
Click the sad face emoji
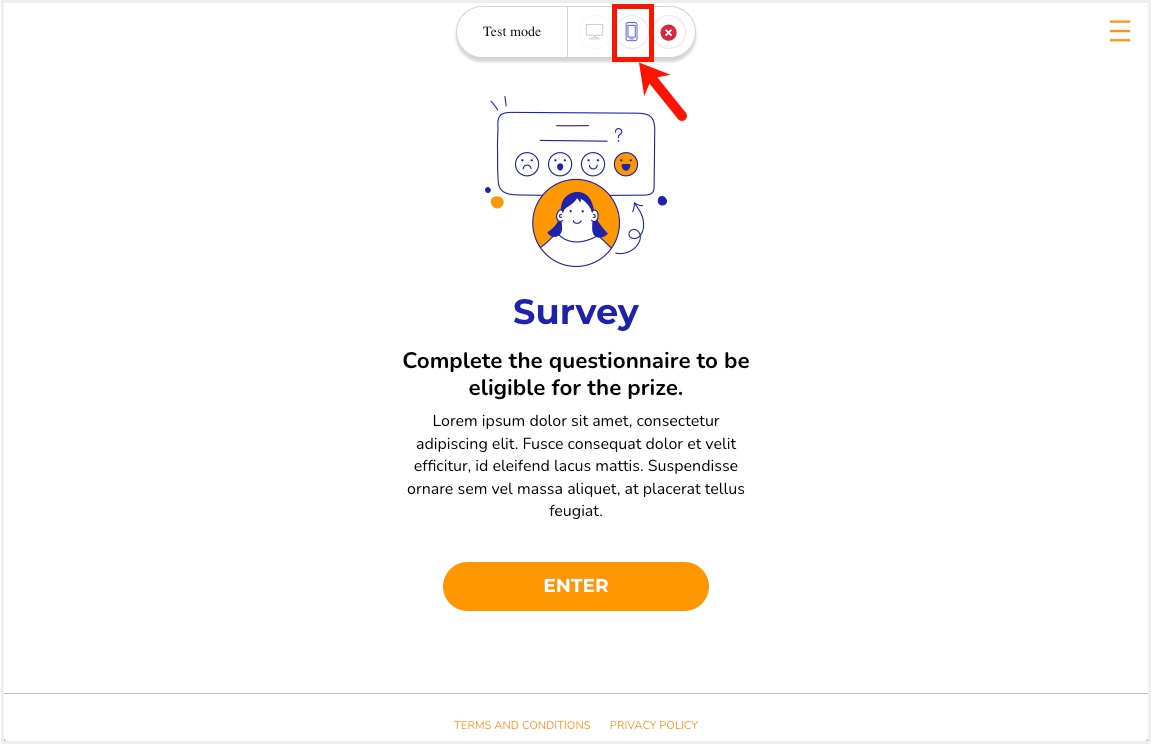point(526,164)
